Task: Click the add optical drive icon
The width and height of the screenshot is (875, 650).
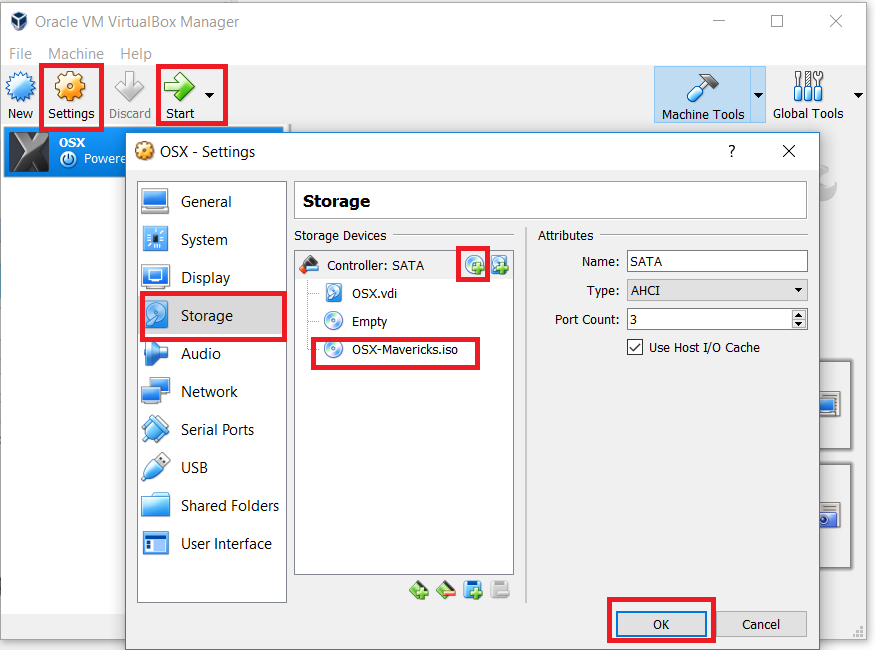Action: coord(474,265)
